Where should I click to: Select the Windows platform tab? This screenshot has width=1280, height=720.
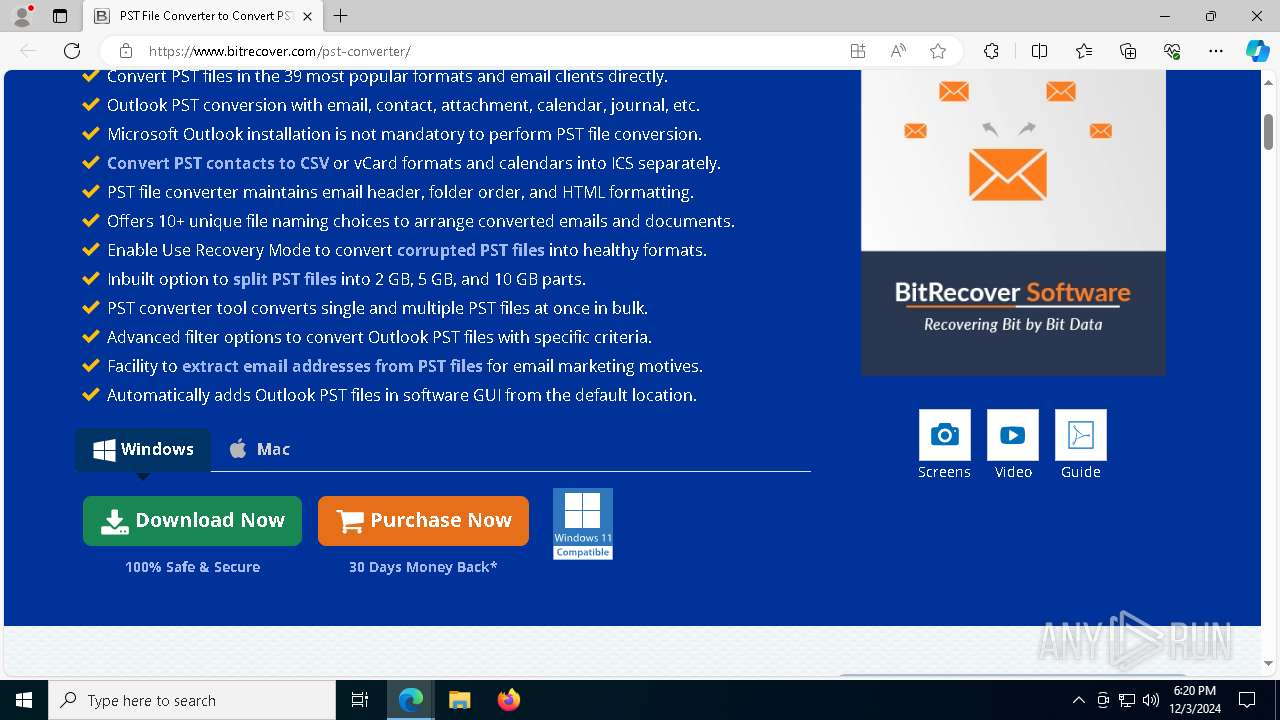coord(143,449)
